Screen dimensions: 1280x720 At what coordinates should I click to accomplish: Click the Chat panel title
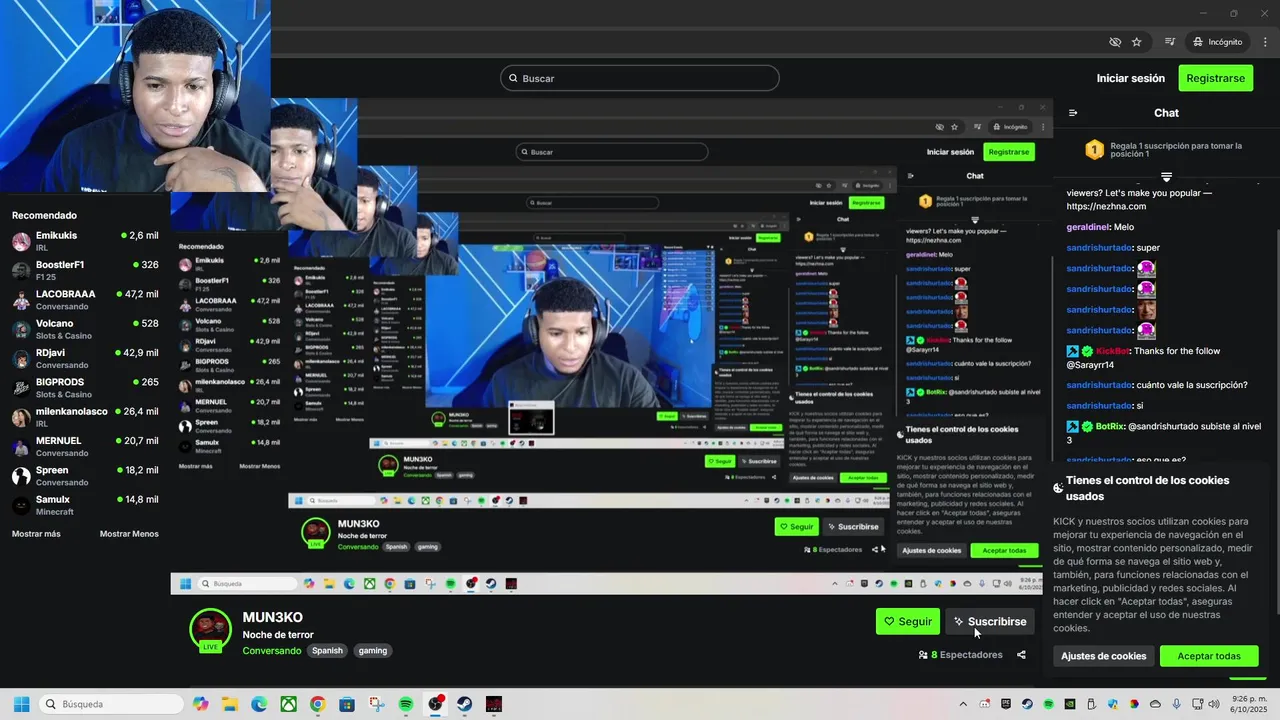coord(1166,113)
